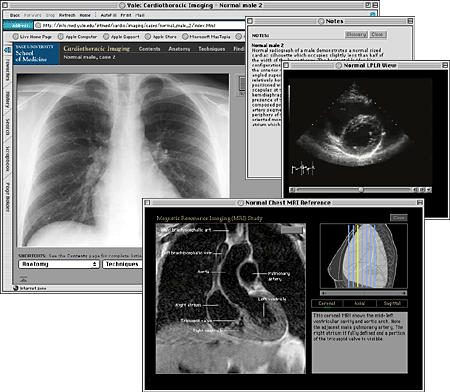450x392 pixels.
Task: Open the Microsoft MacTopia favorite
Action: click(x=206, y=37)
